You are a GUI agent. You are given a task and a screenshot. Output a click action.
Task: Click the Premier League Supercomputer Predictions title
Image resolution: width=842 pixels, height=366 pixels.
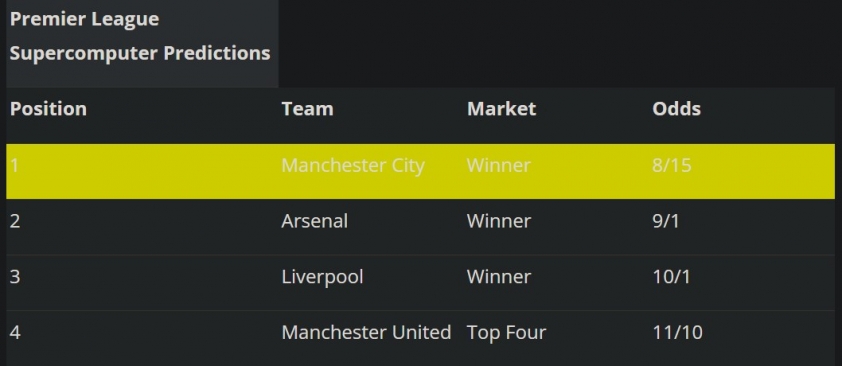(140, 36)
